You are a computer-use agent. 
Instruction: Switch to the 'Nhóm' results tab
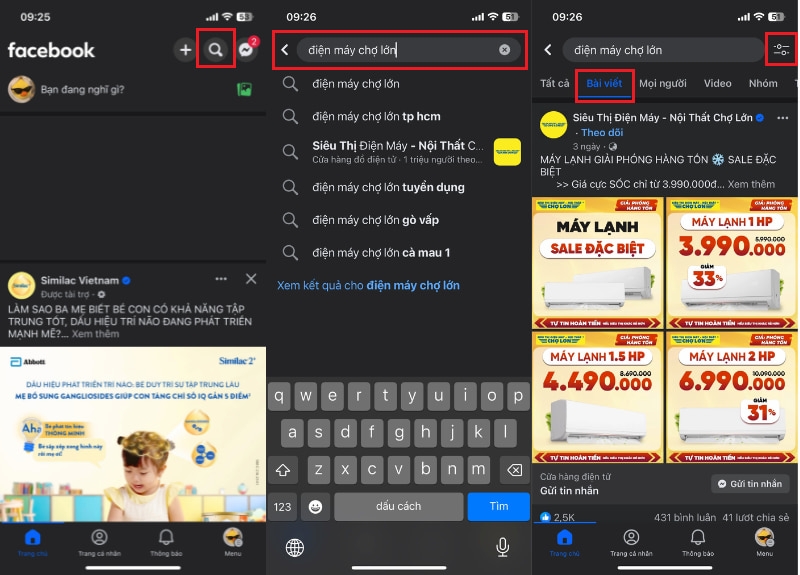click(763, 83)
